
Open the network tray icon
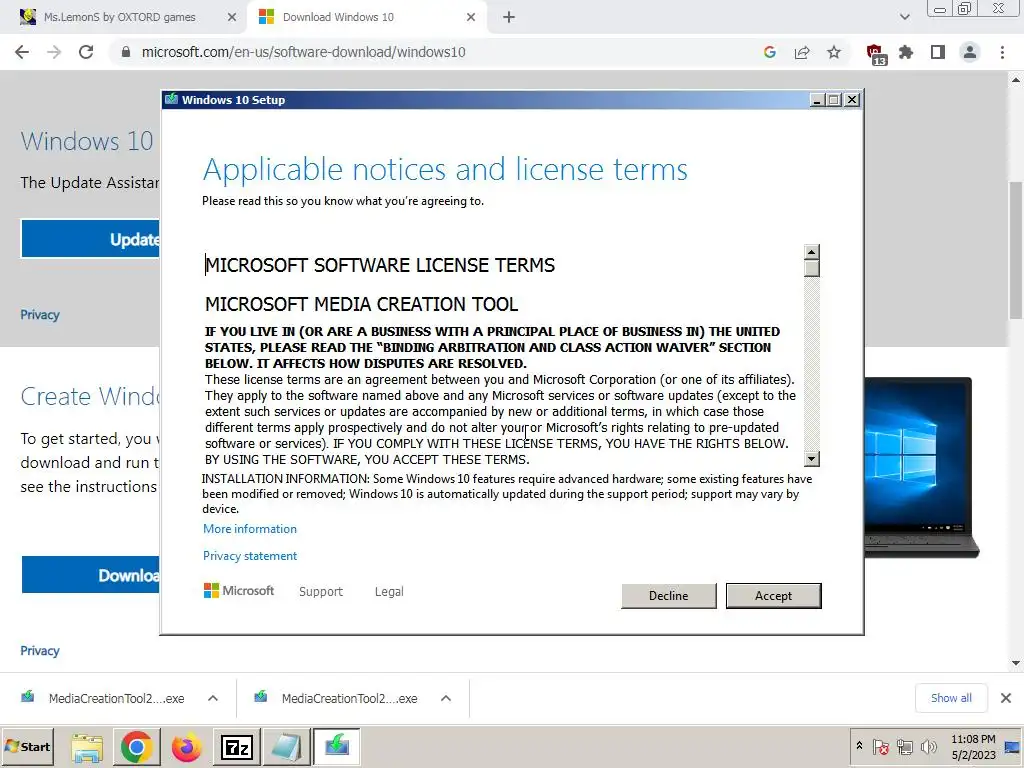click(904, 746)
